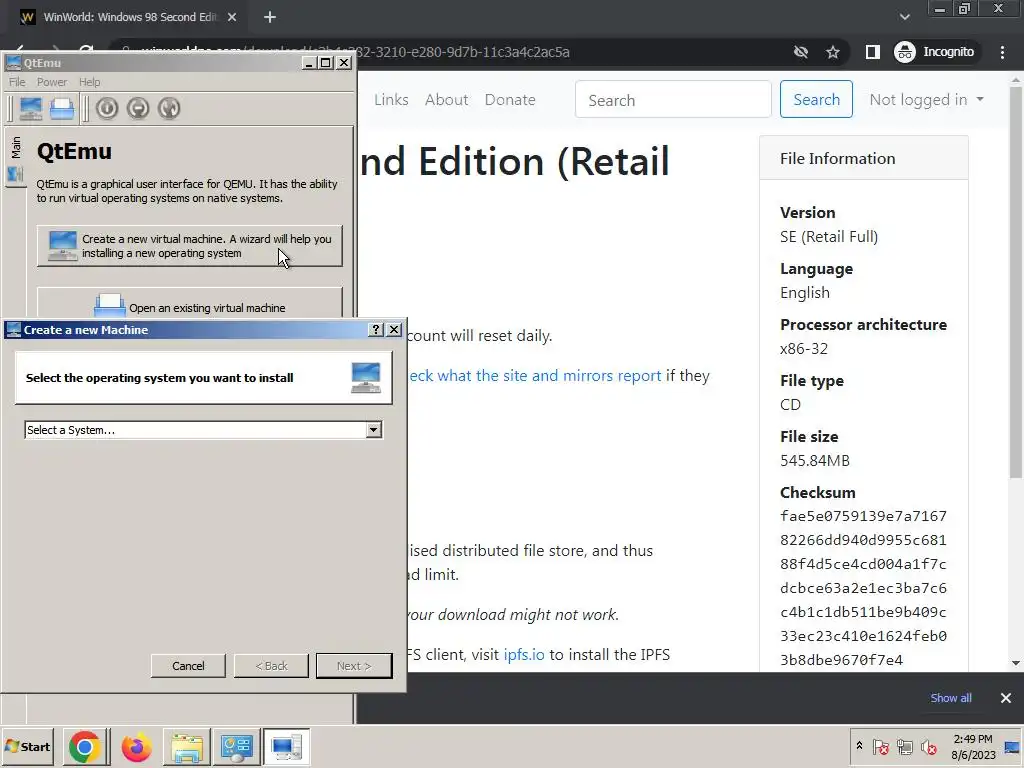Show hidden system tray icons
This screenshot has height=768, width=1024.
coord(859,746)
